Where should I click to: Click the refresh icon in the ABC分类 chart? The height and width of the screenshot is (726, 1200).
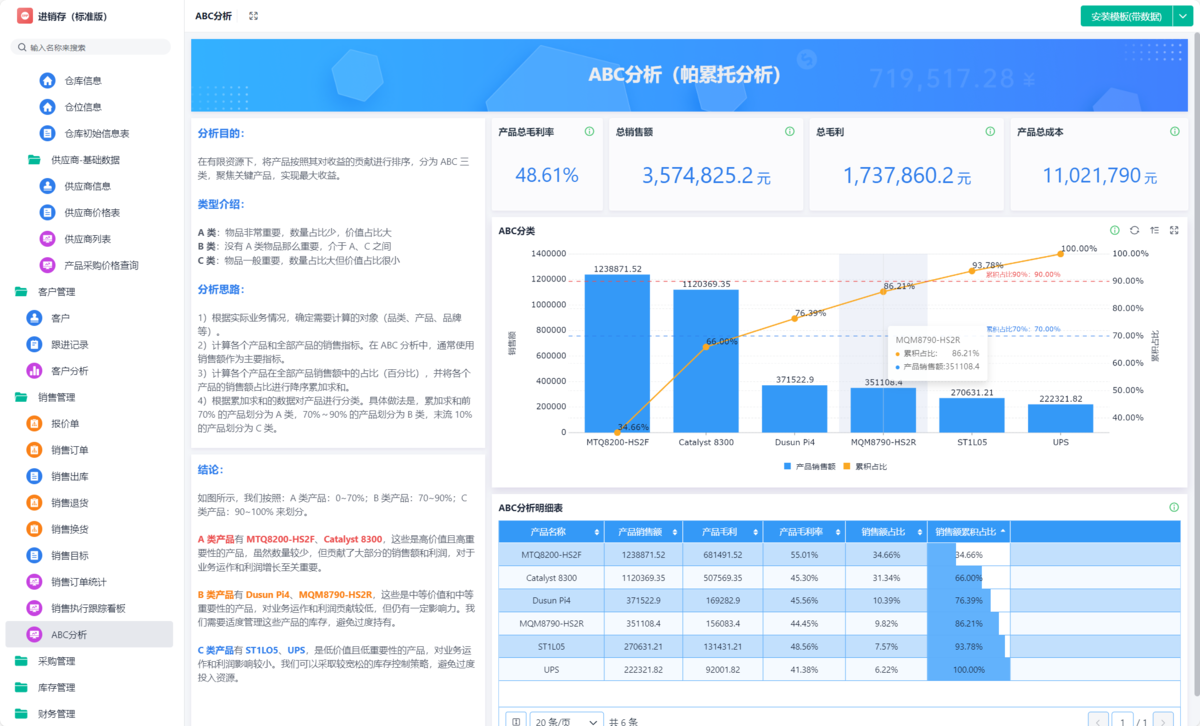coord(1134,230)
